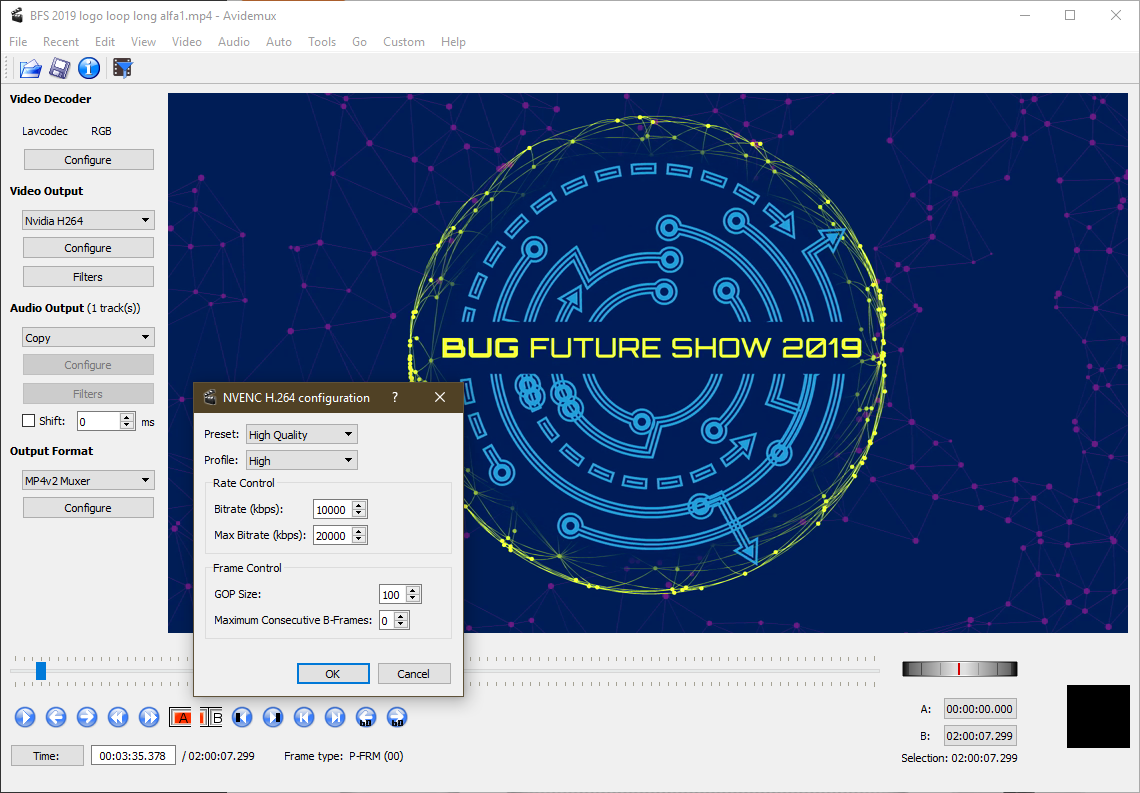Play the video
The width and height of the screenshot is (1140, 793).
point(25,717)
